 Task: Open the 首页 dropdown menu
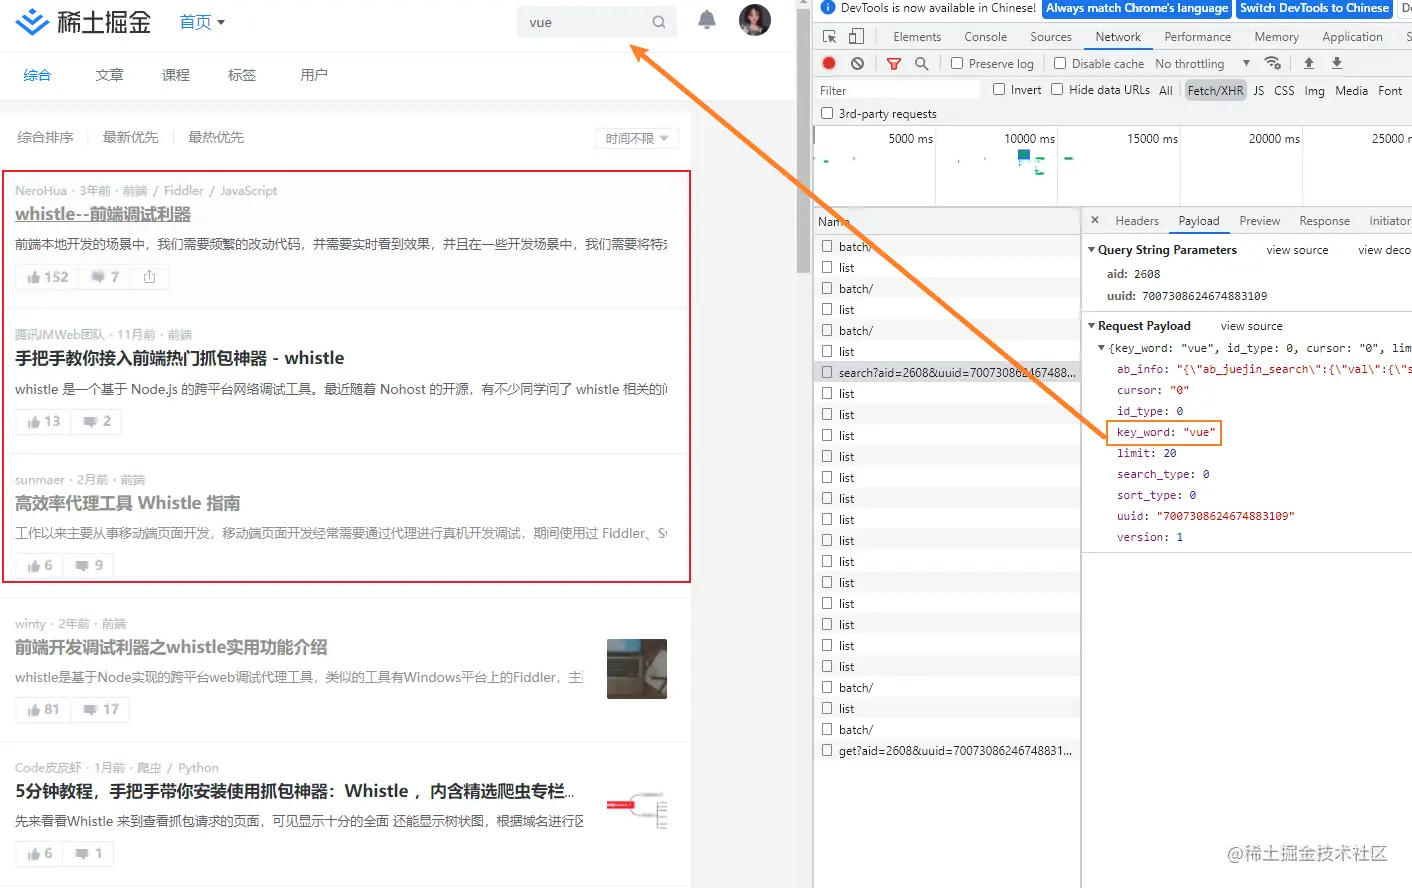202,22
